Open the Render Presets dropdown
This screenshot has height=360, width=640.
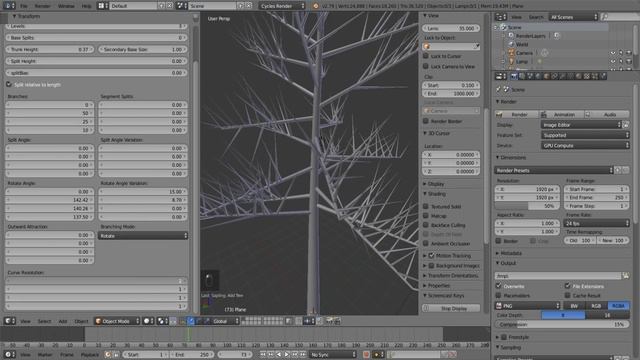pyautogui.click(x=554, y=170)
